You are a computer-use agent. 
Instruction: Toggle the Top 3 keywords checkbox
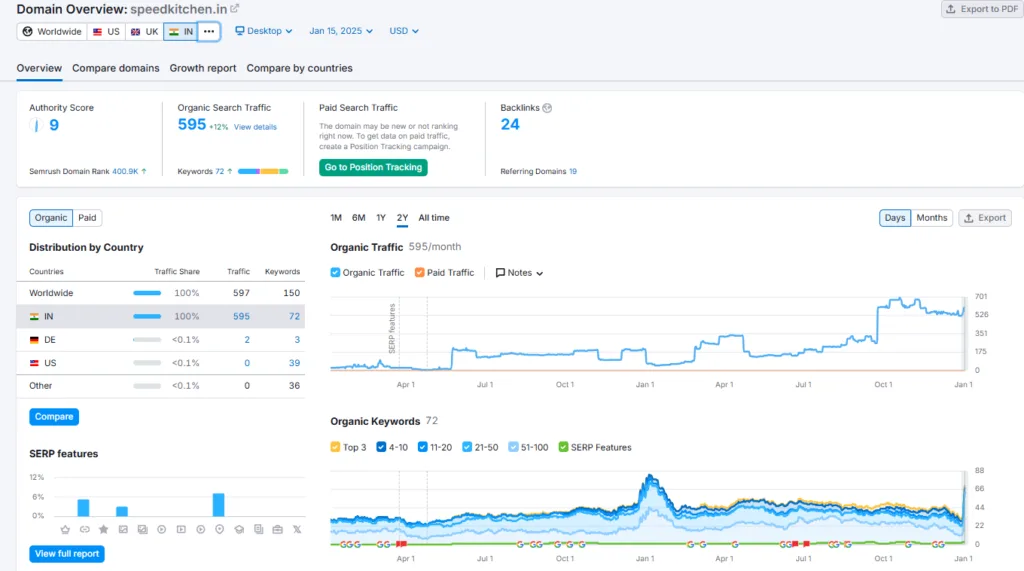click(x=335, y=447)
